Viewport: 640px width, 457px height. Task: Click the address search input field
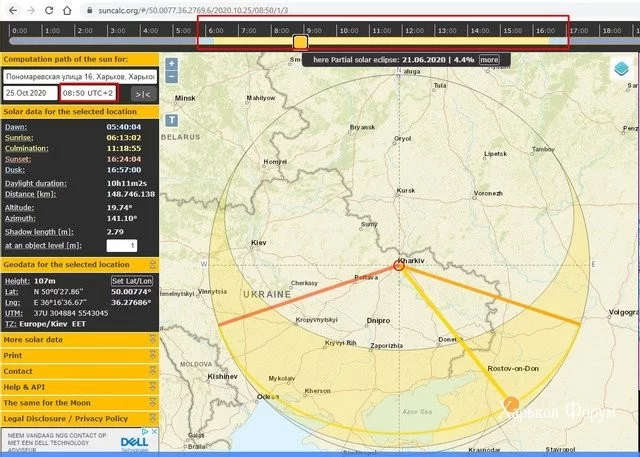[x=79, y=76]
